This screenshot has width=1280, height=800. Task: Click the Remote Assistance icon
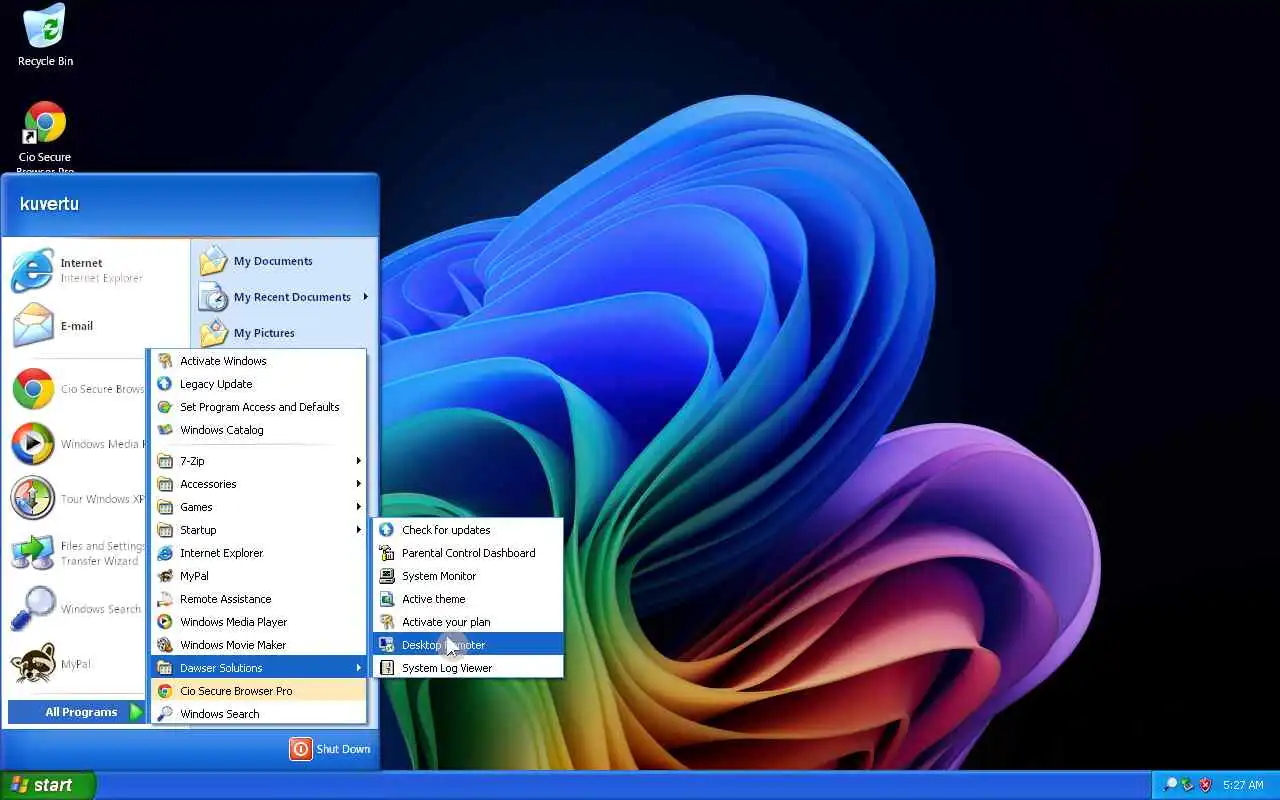coord(165,599)
